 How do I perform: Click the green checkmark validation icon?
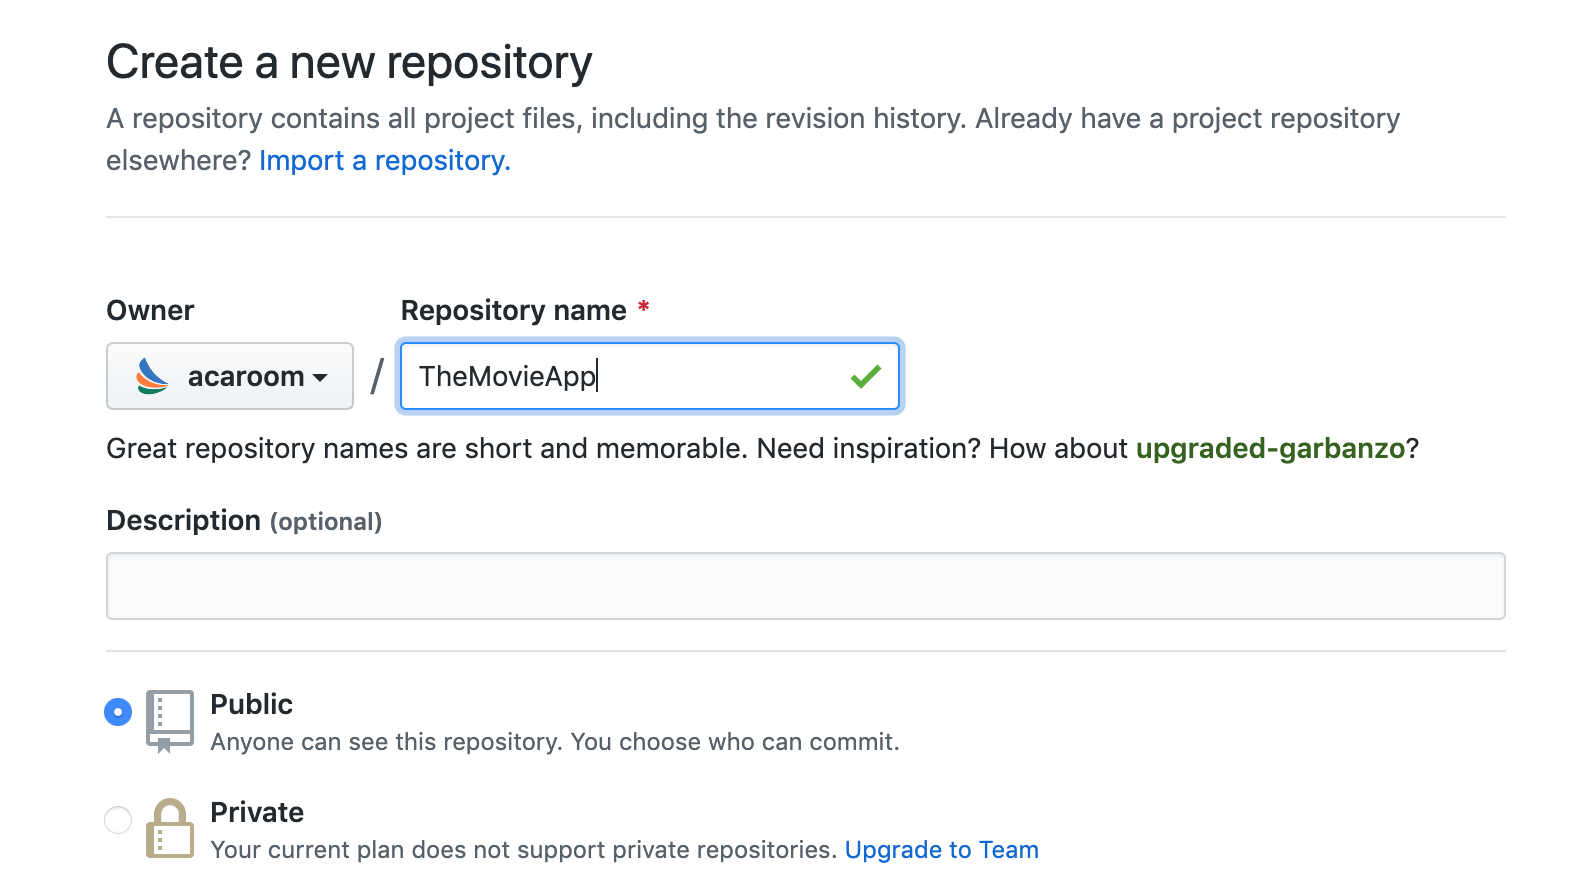(x=865, y=376)
